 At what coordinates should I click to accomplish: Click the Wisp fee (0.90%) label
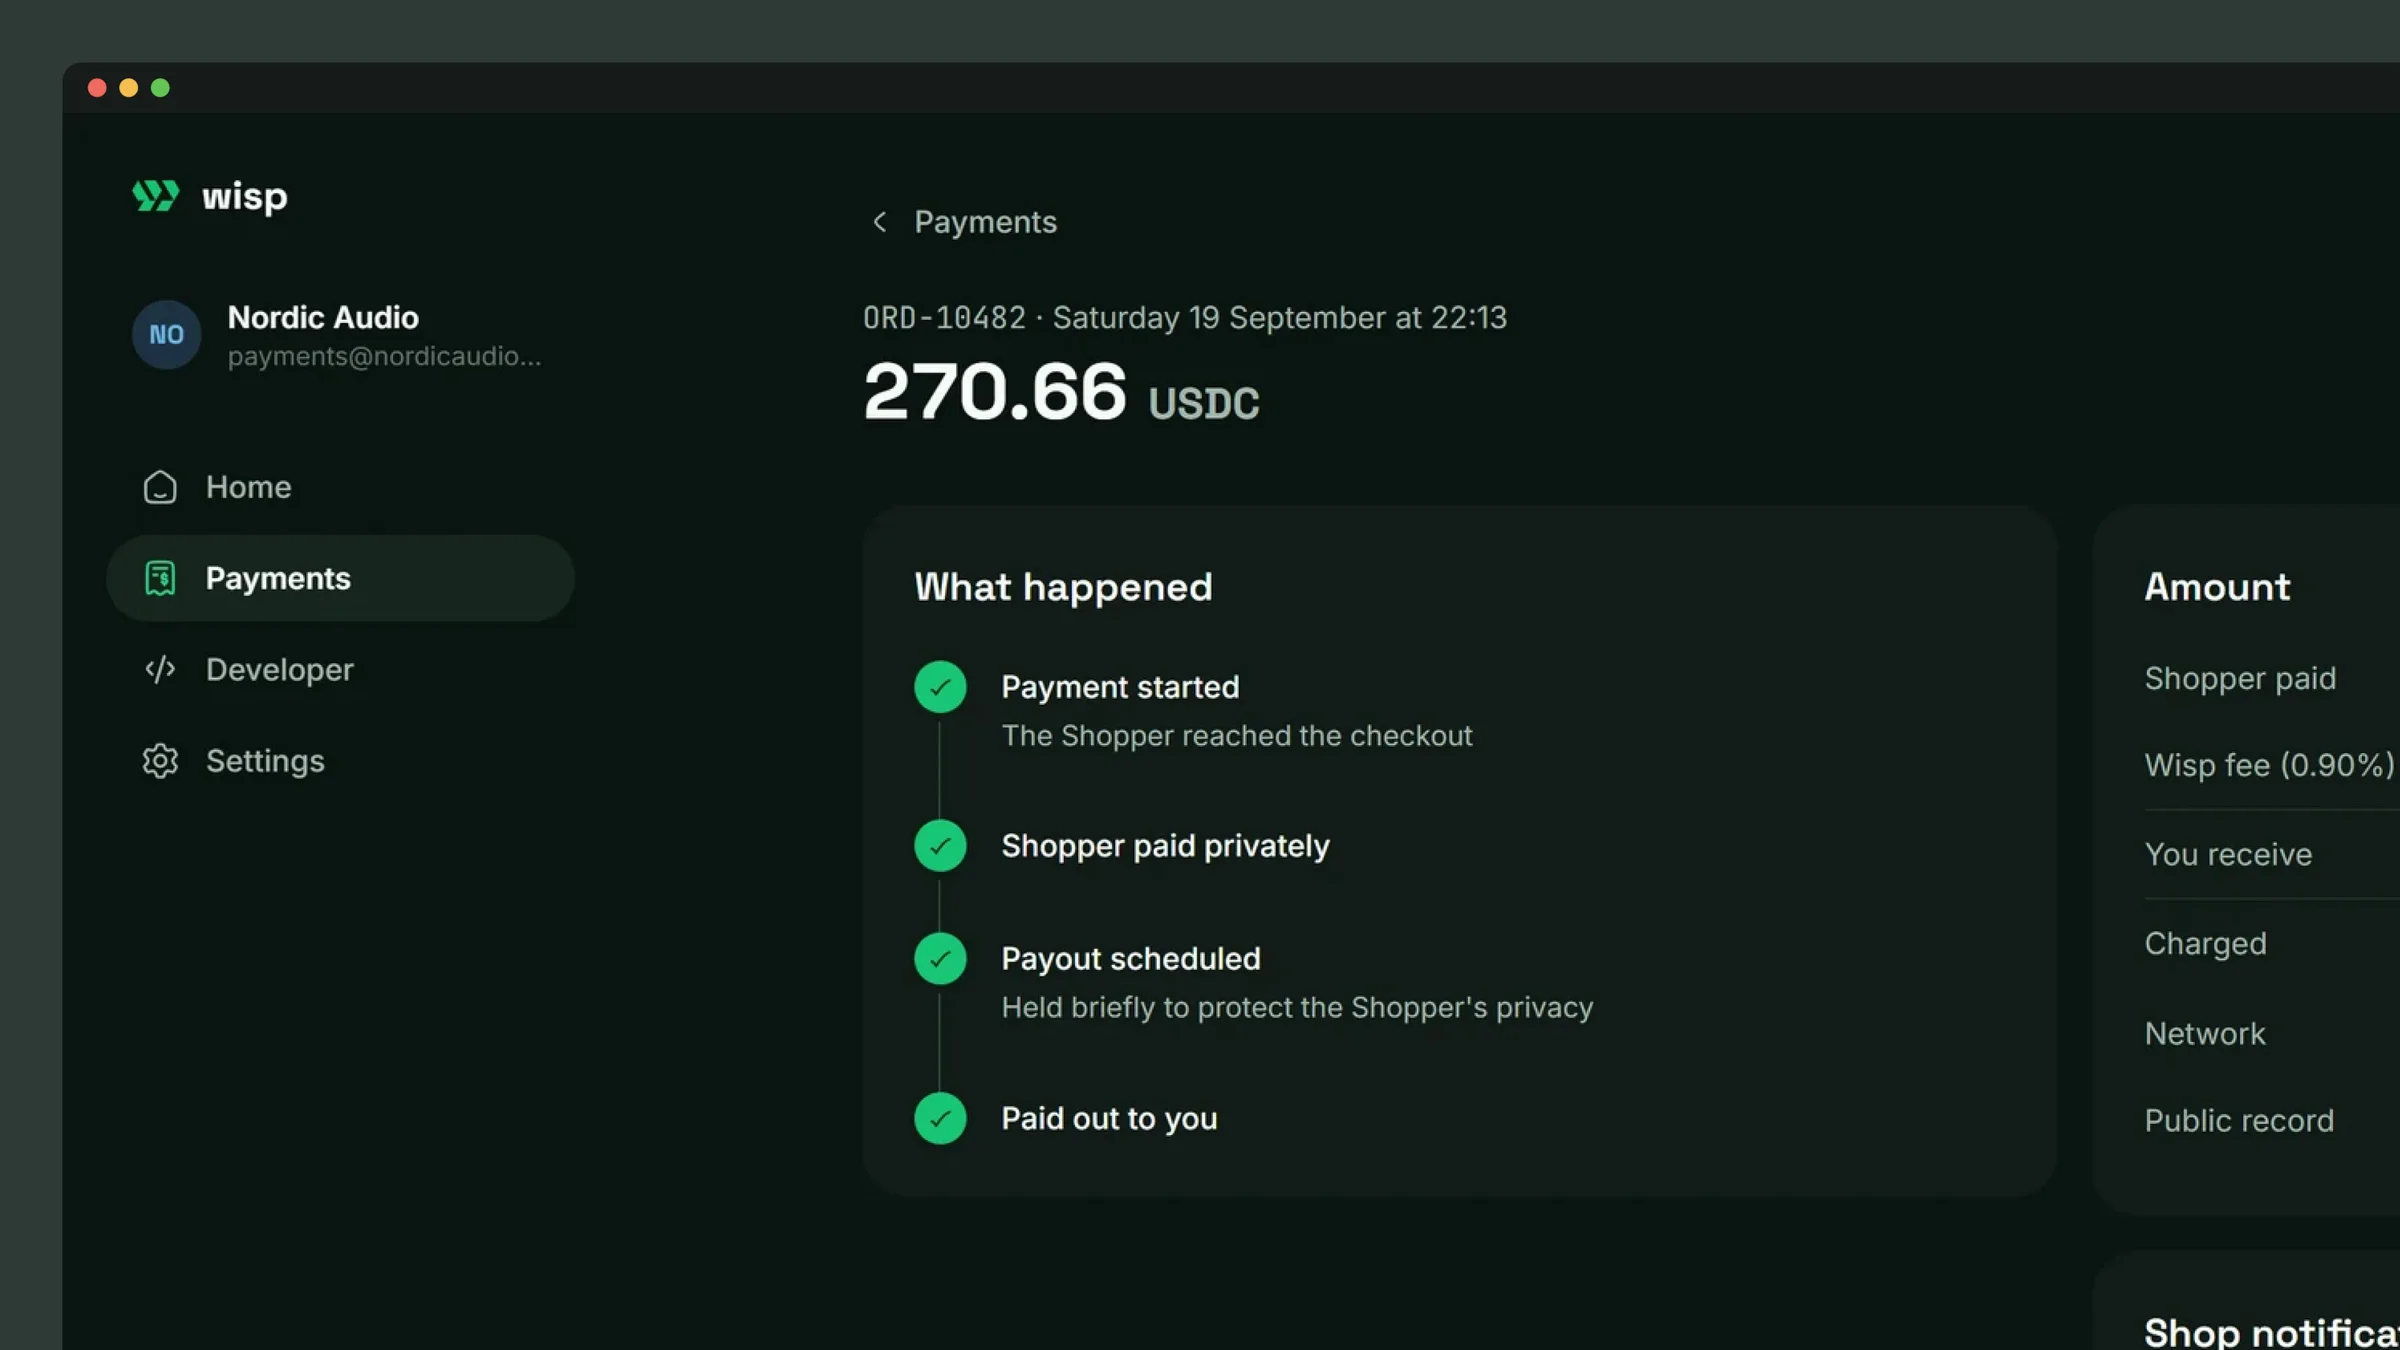2269,765
